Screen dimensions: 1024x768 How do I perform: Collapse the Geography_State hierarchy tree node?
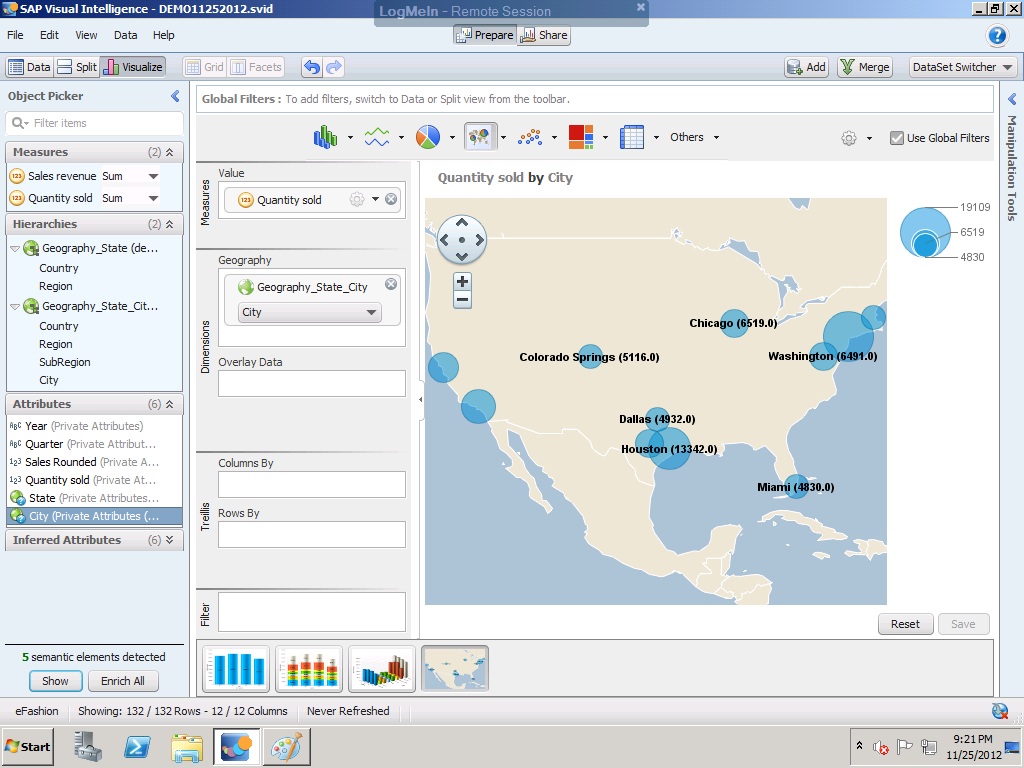click(15, 249)
